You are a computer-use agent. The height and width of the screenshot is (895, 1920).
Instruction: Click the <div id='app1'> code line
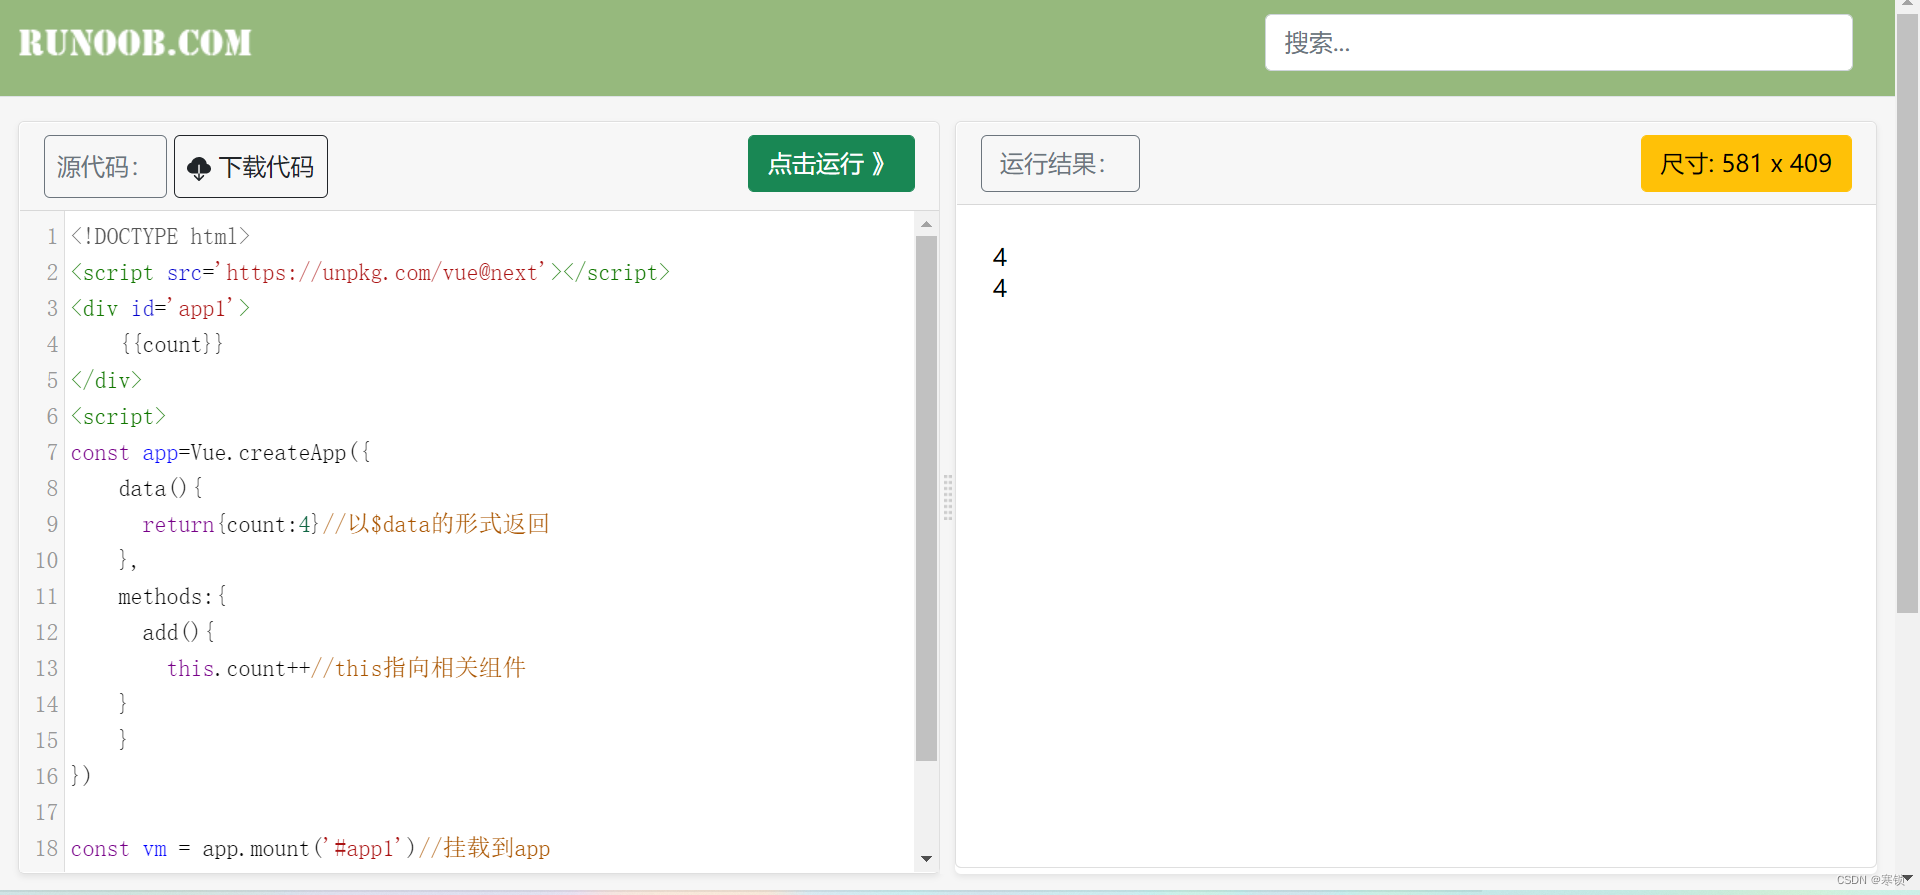[160, 309]
